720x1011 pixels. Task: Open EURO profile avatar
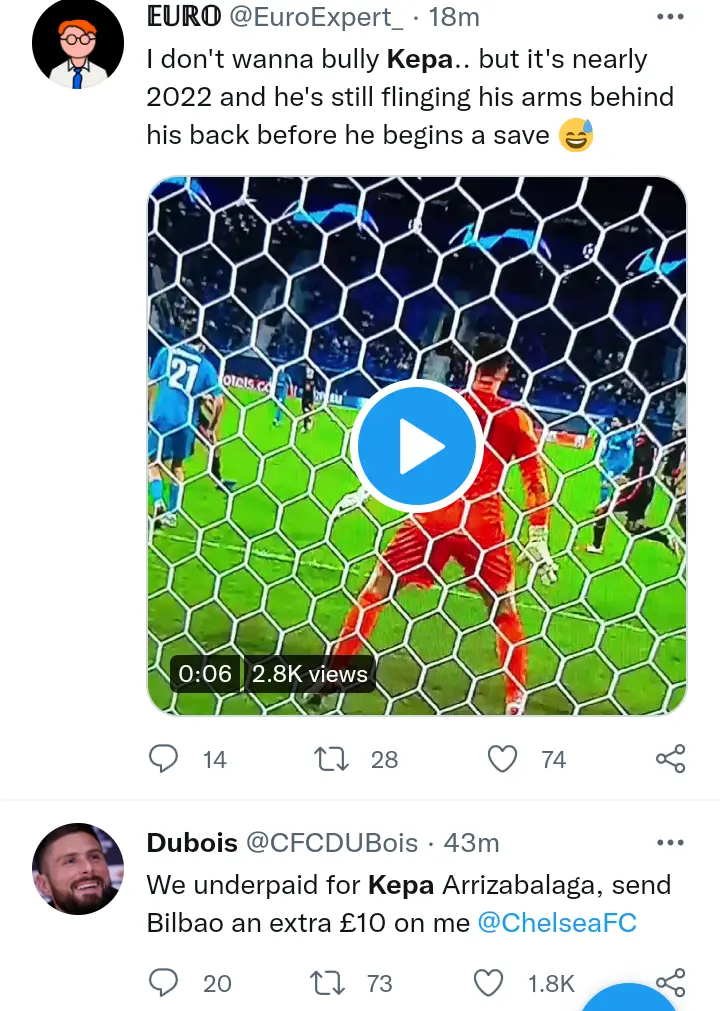coord(78,43)
